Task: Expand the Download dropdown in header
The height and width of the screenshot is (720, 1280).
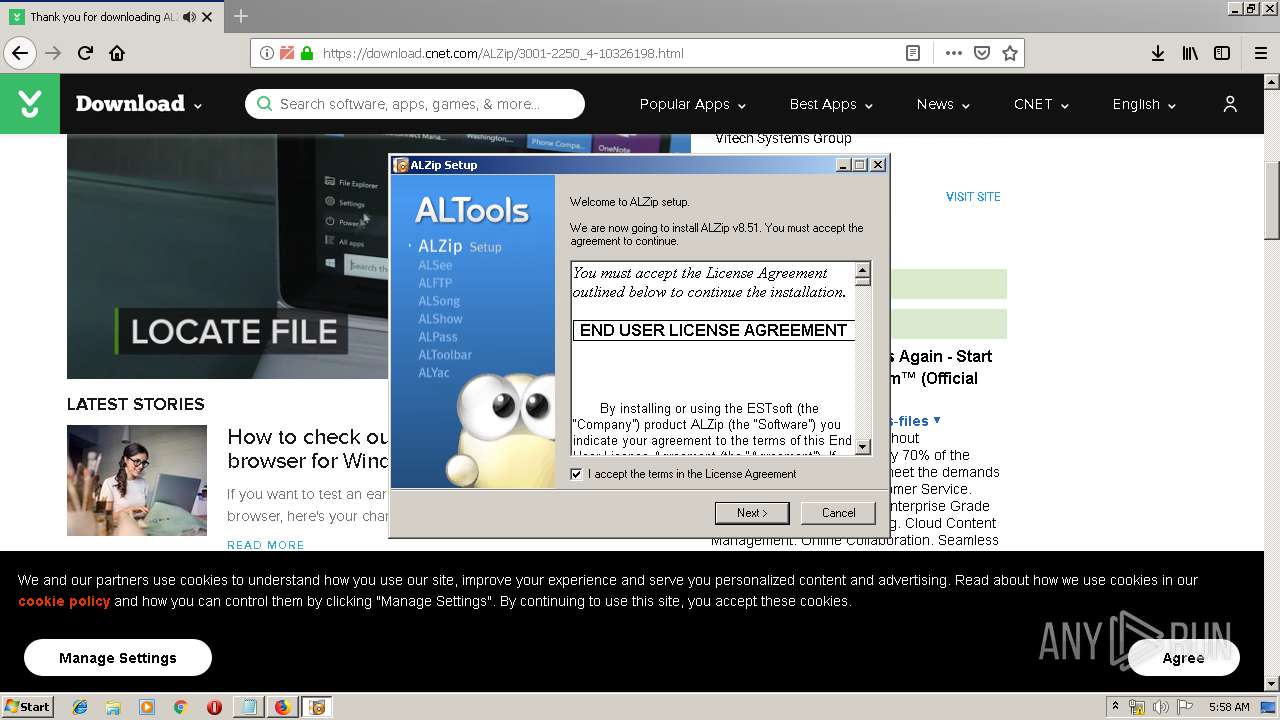Action: pos(139,104)
